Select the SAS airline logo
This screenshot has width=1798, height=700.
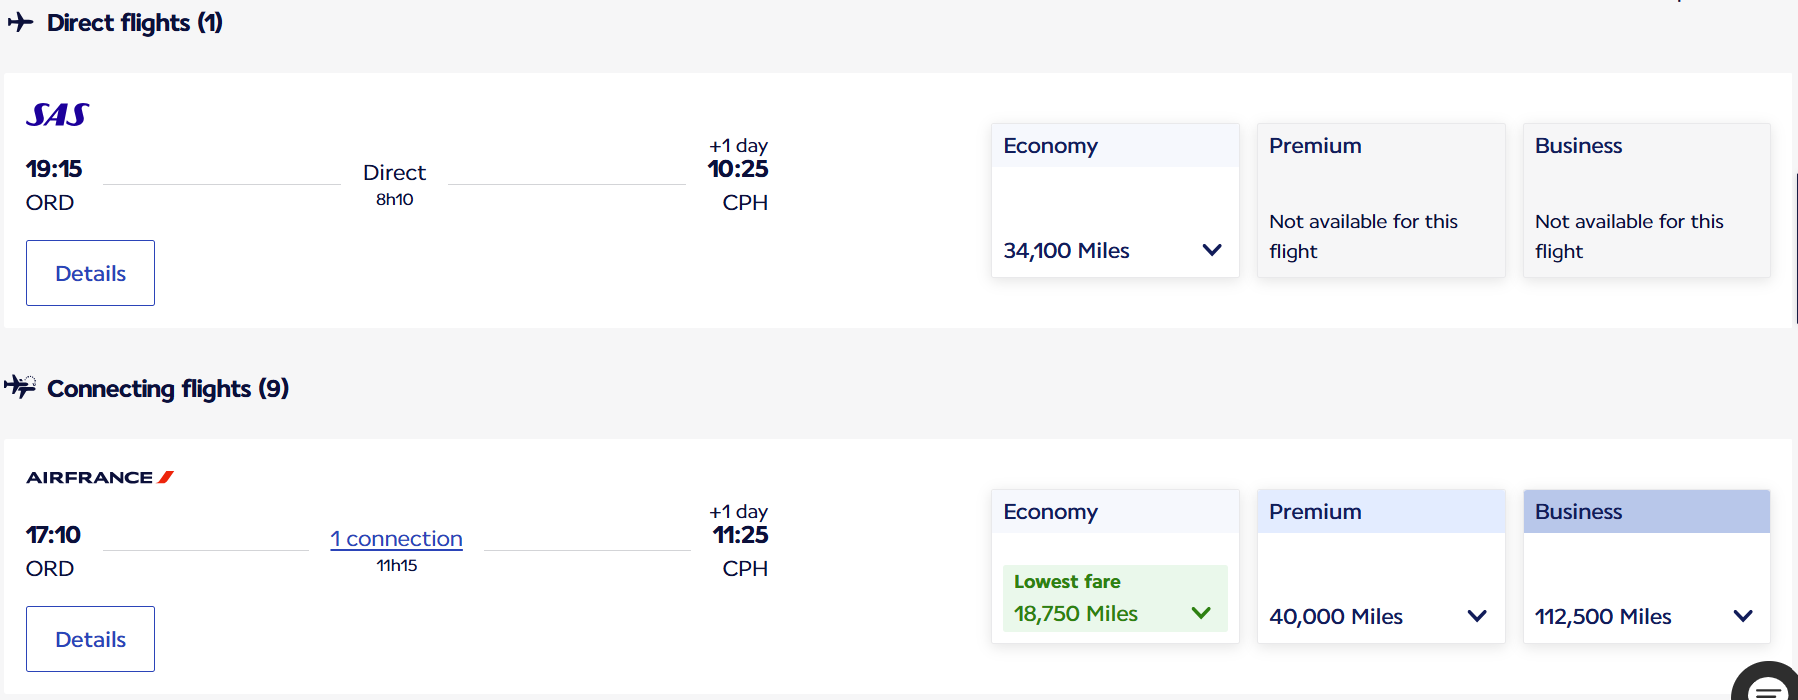[x=56, y=113]
